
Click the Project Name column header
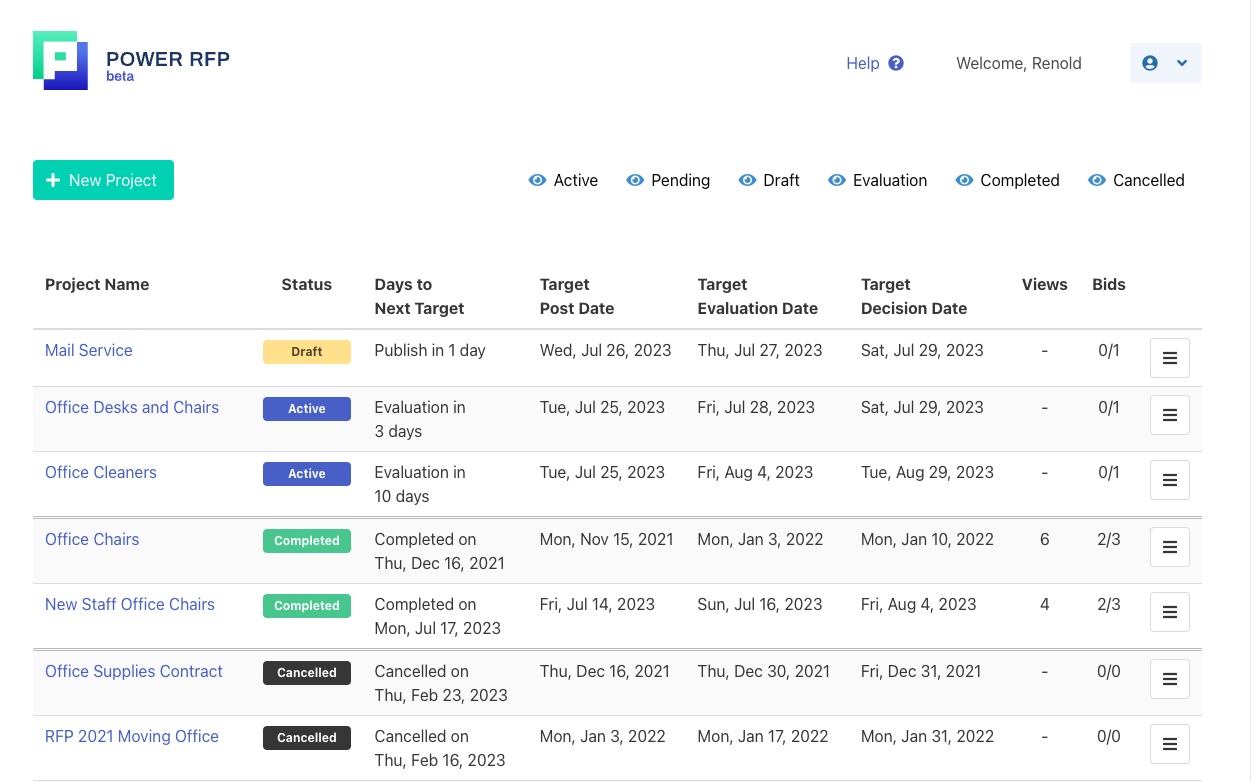97,284
